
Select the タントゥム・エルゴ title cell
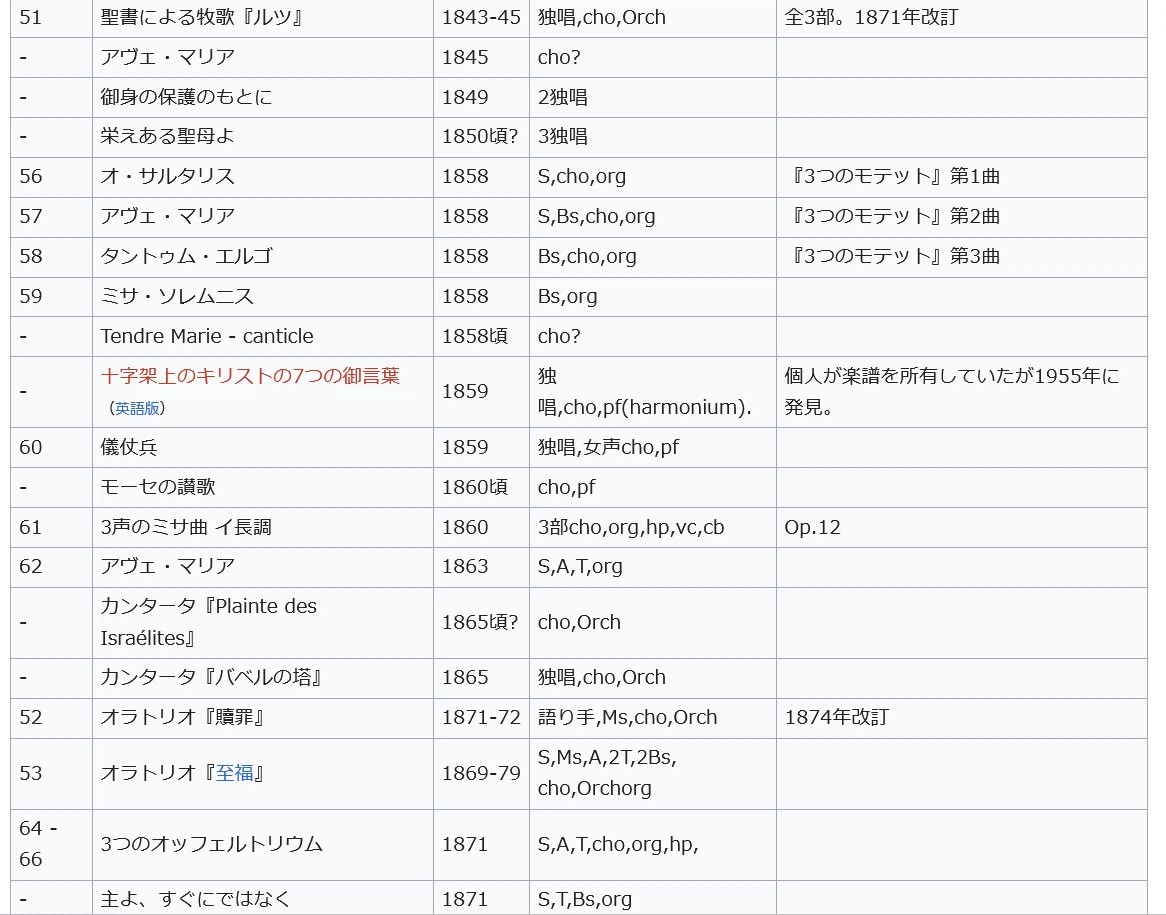[x=186, y=256]
